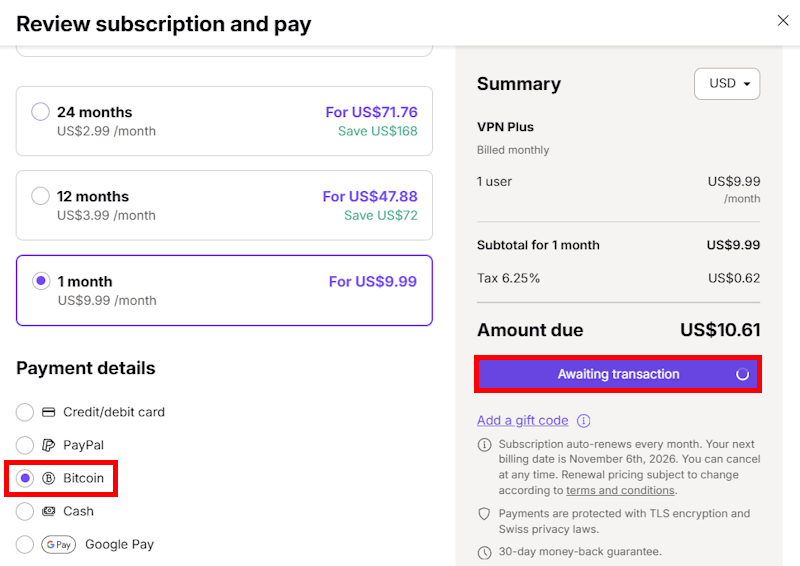Click the loading spinner on pay button
This screenshot has width=800, height=566.
pos(742,374)
